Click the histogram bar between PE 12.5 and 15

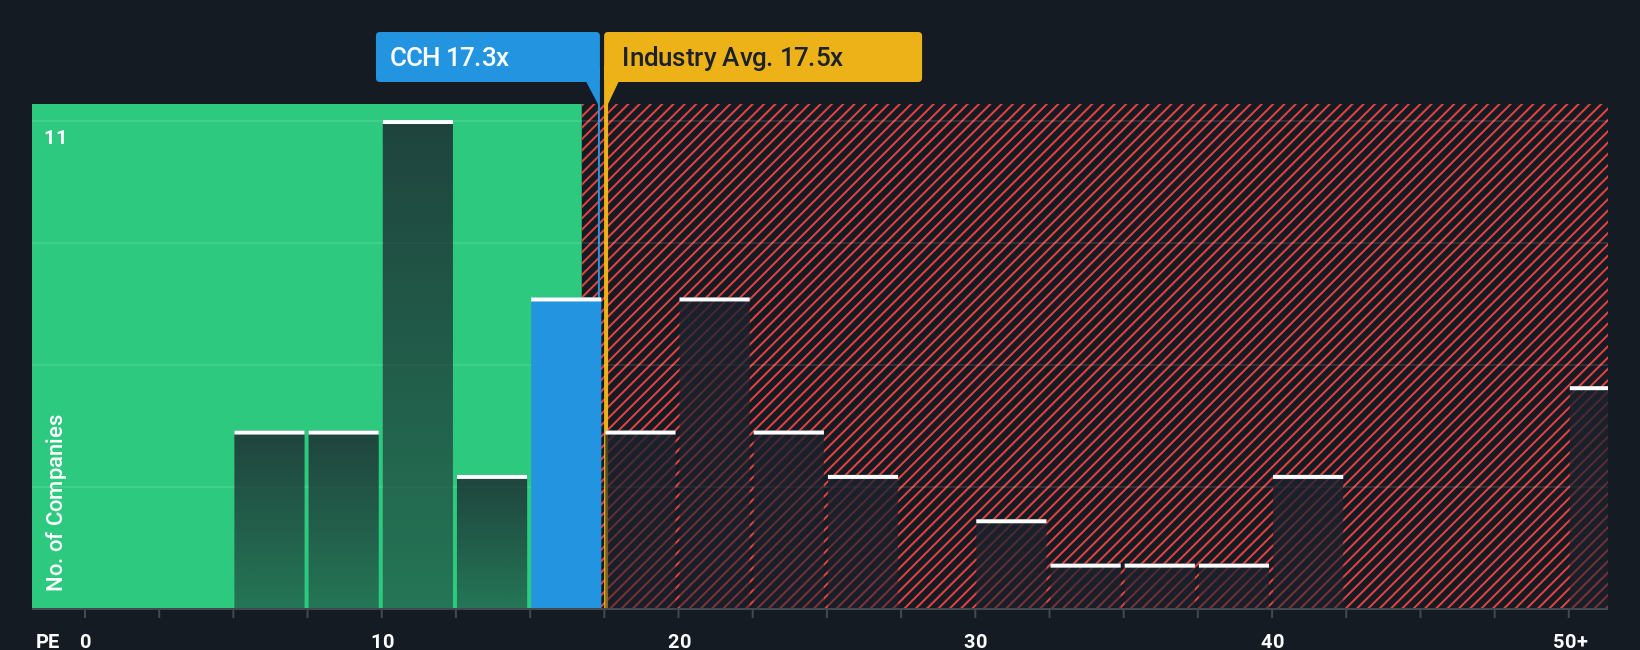click(492, 542)
